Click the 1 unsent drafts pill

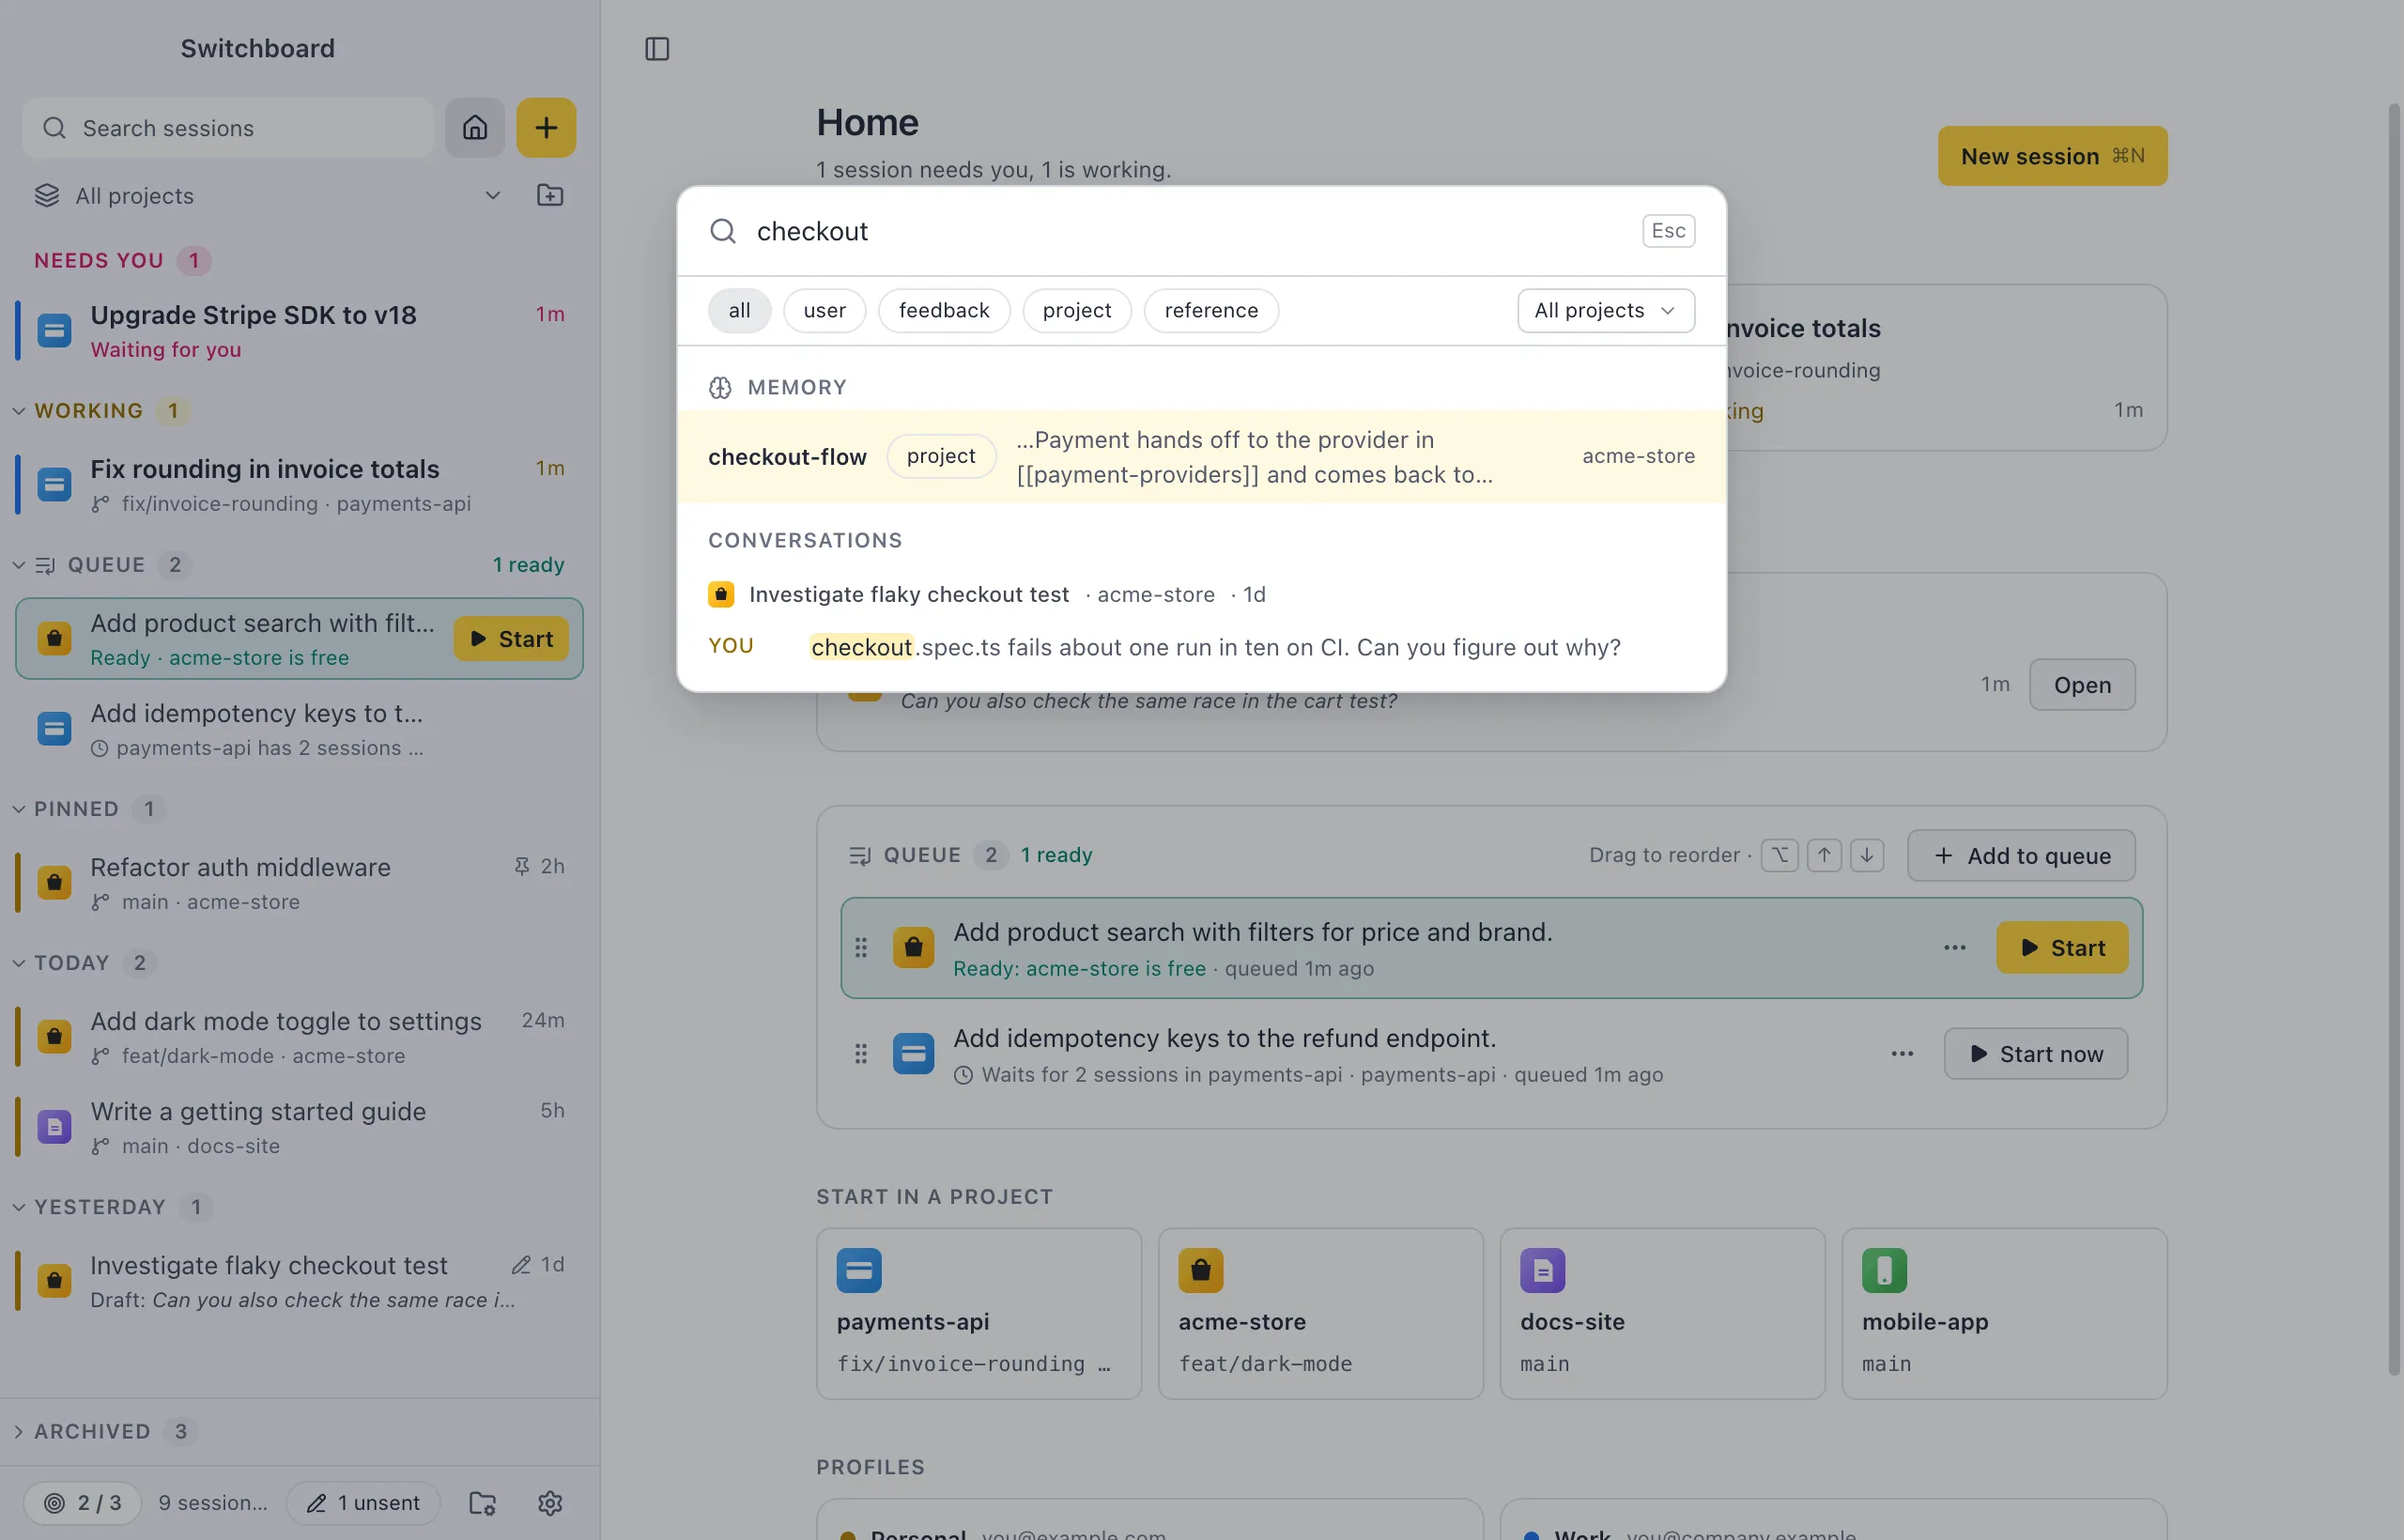point(363,1503)
